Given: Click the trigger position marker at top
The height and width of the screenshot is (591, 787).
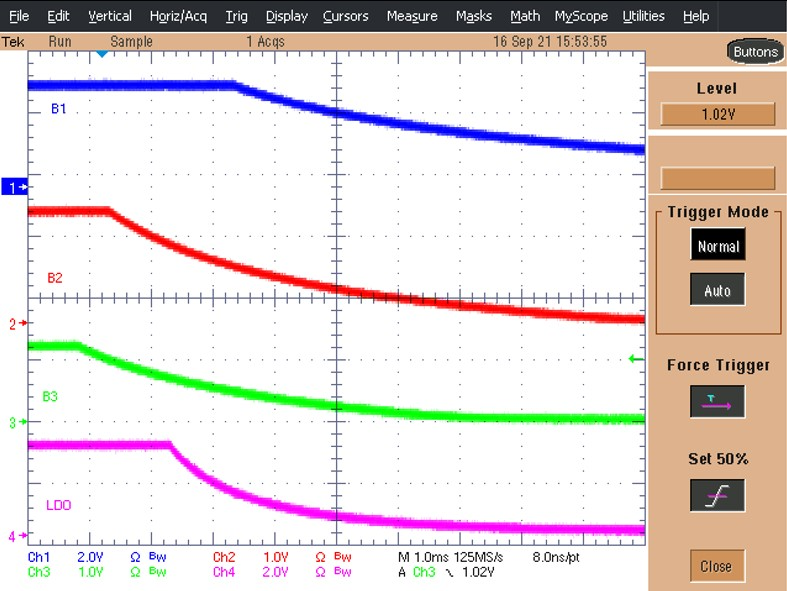Looking at the screenshot, I should pos(101,54).
